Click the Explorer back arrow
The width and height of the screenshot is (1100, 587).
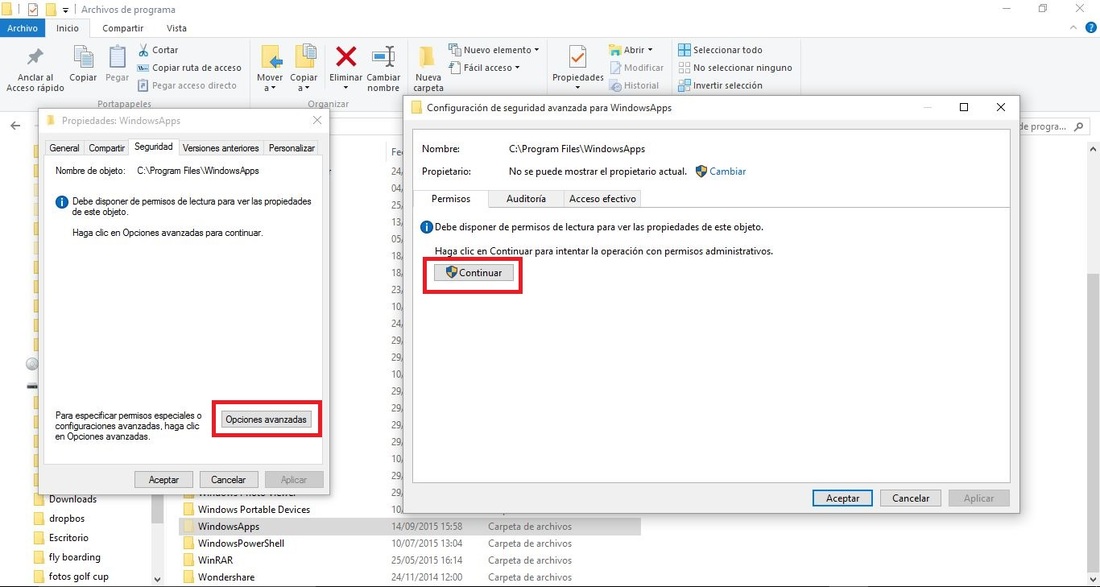15,126
